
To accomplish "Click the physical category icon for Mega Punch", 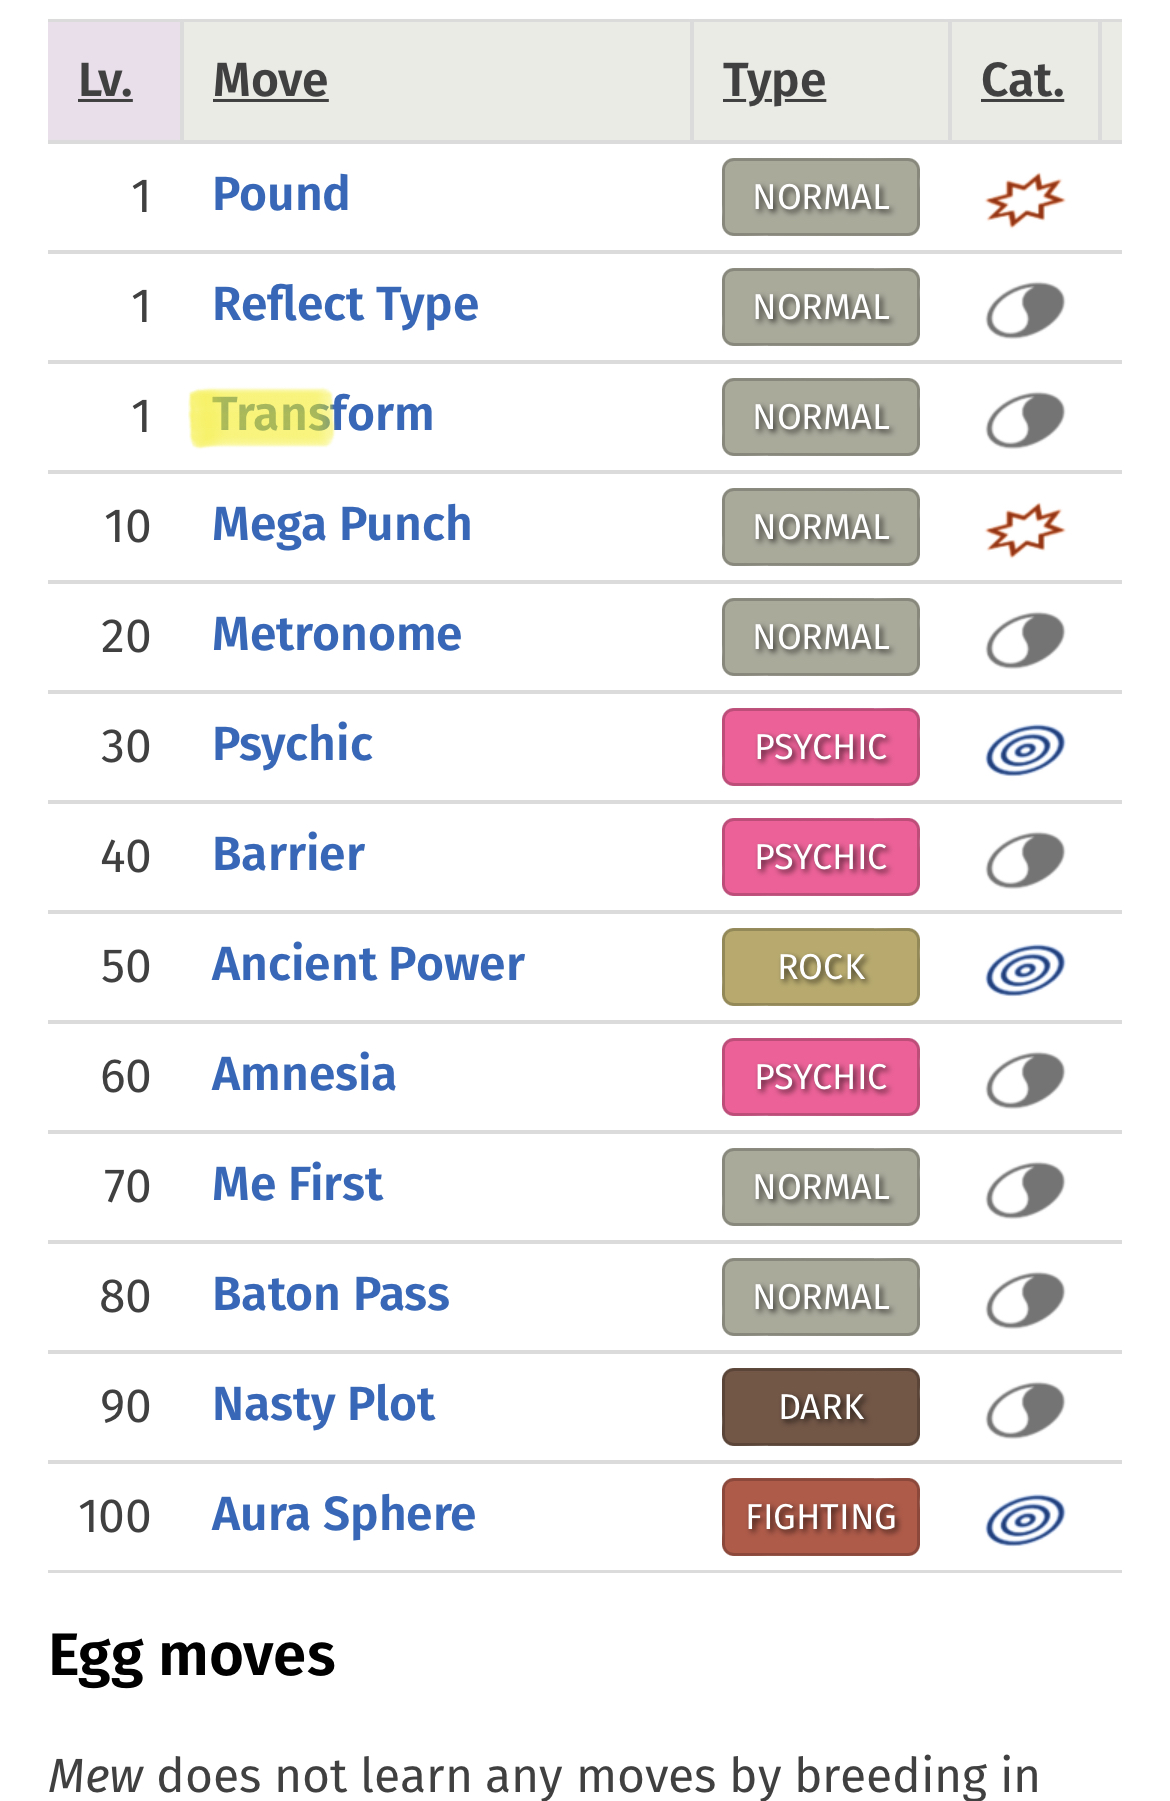I will (1025, 529).
